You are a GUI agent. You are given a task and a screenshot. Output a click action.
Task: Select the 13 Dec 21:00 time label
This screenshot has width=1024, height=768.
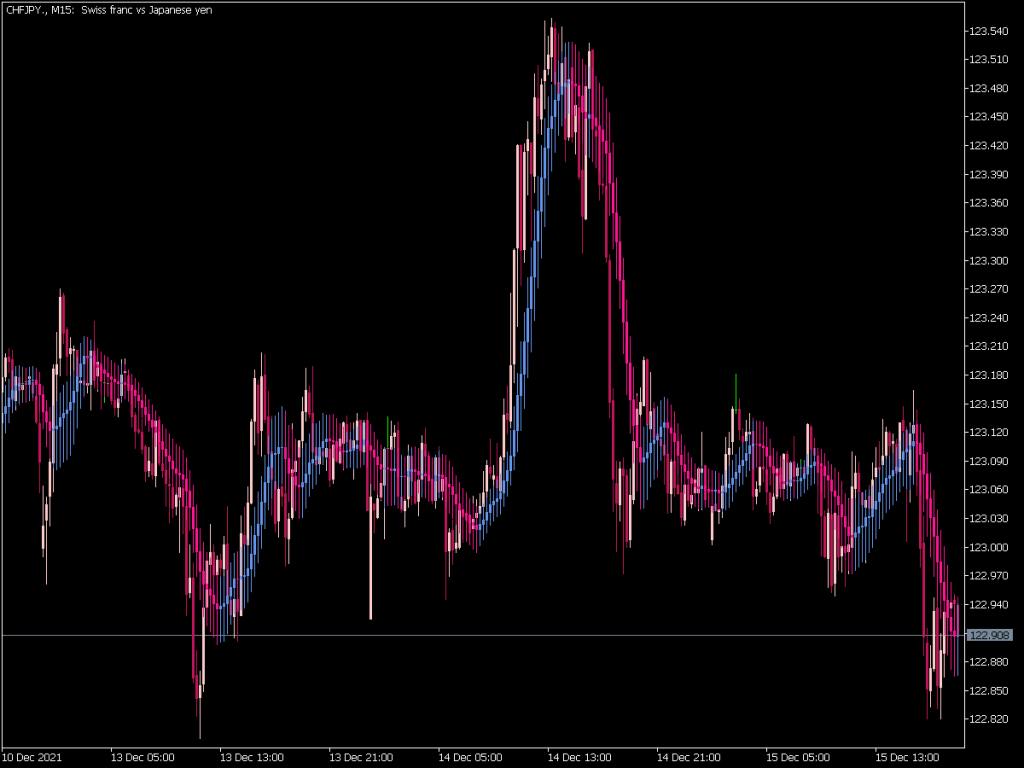[361, 757]
